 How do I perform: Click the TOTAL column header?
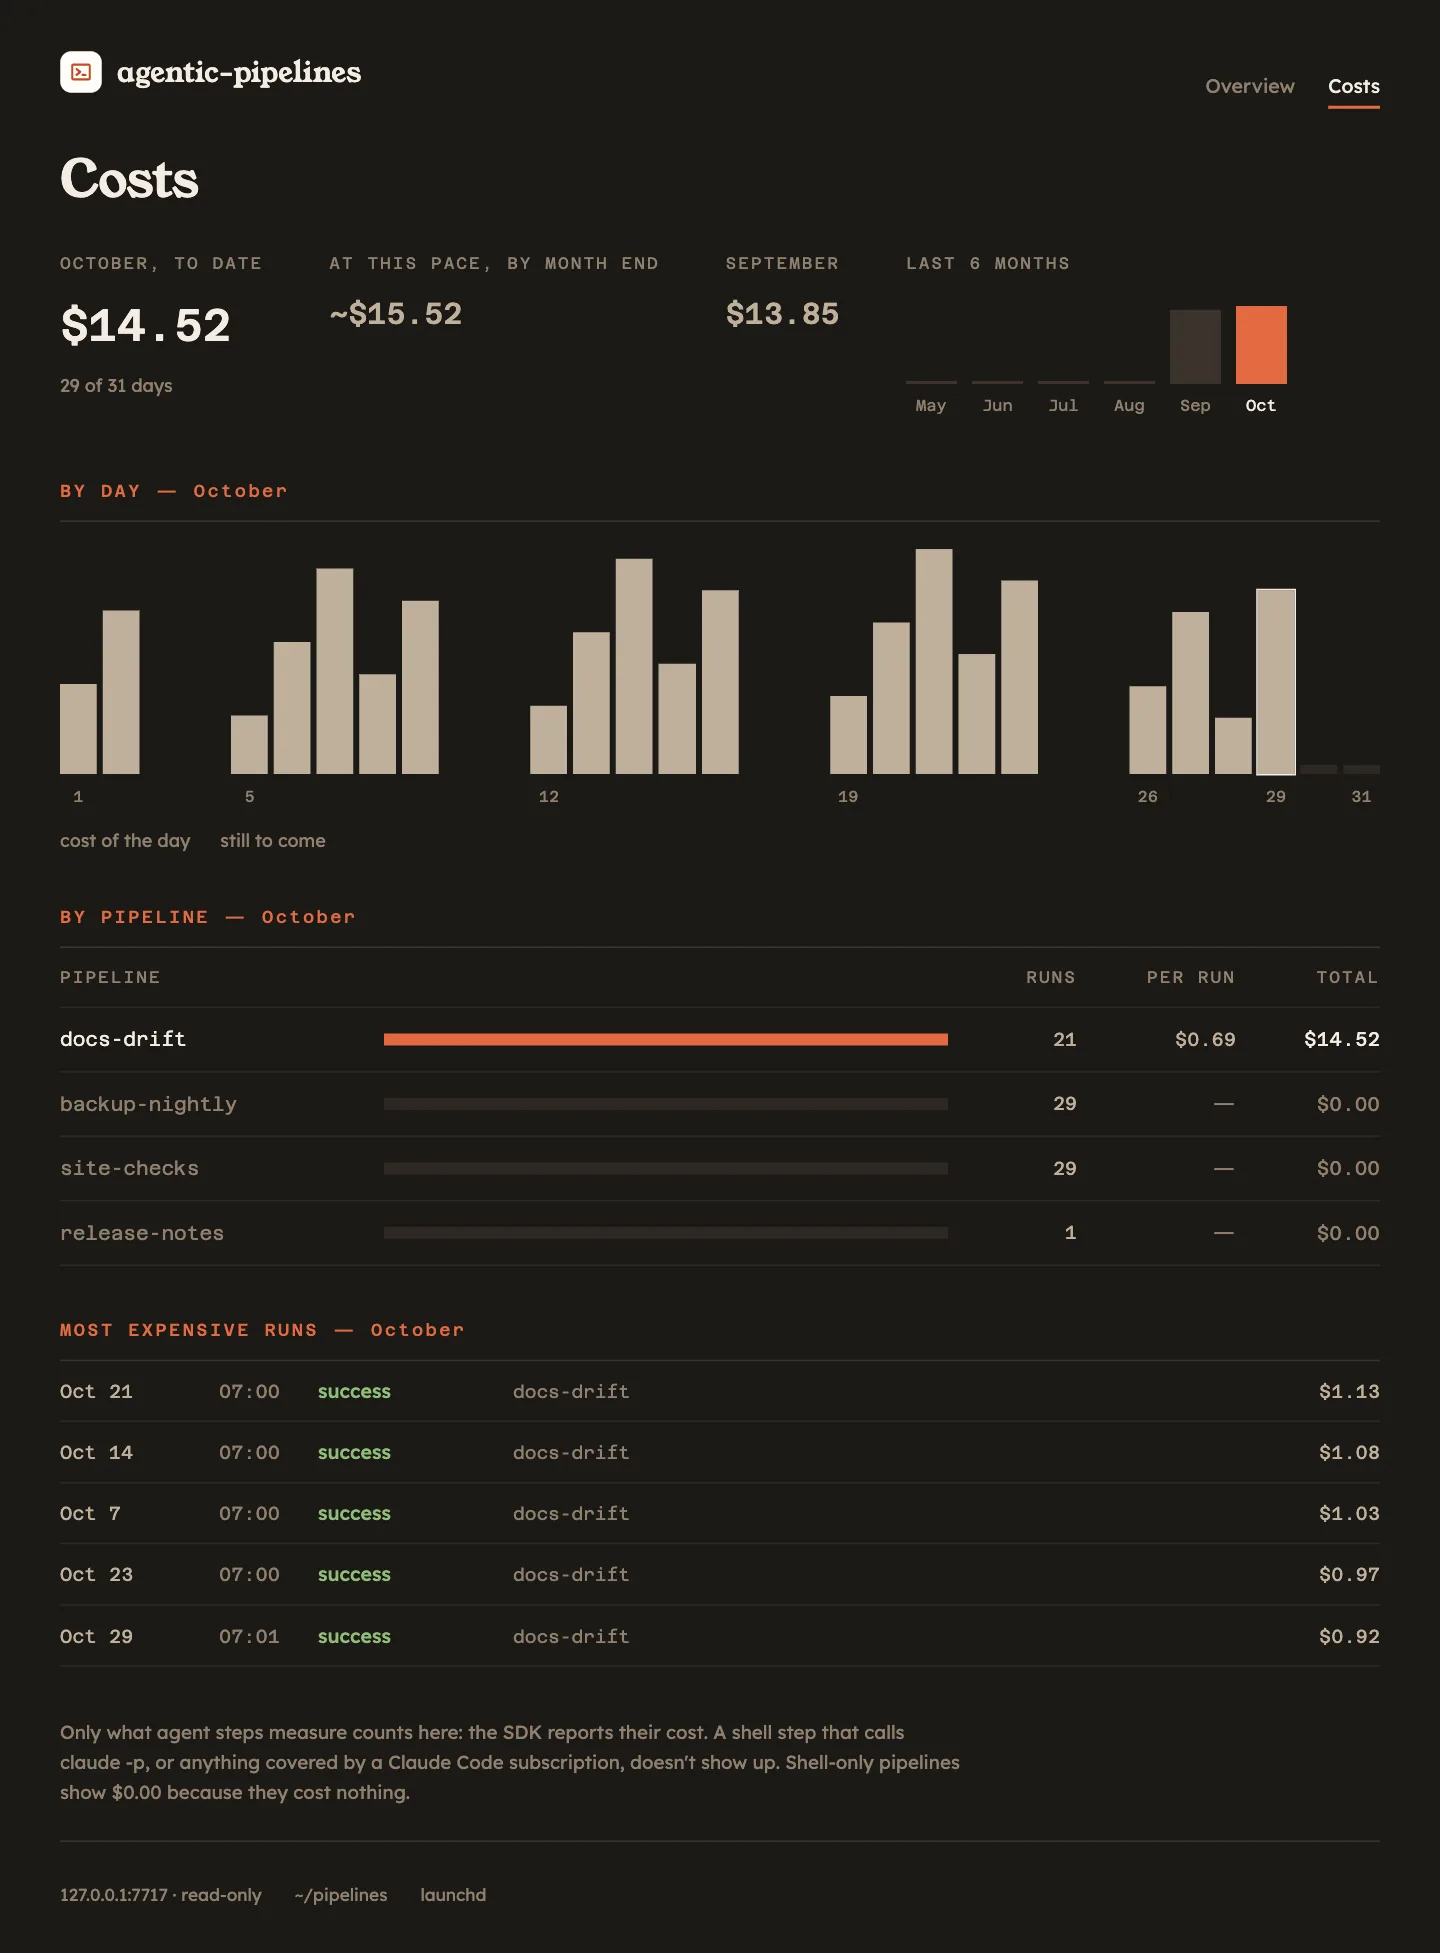click(x=1347, y=977)
